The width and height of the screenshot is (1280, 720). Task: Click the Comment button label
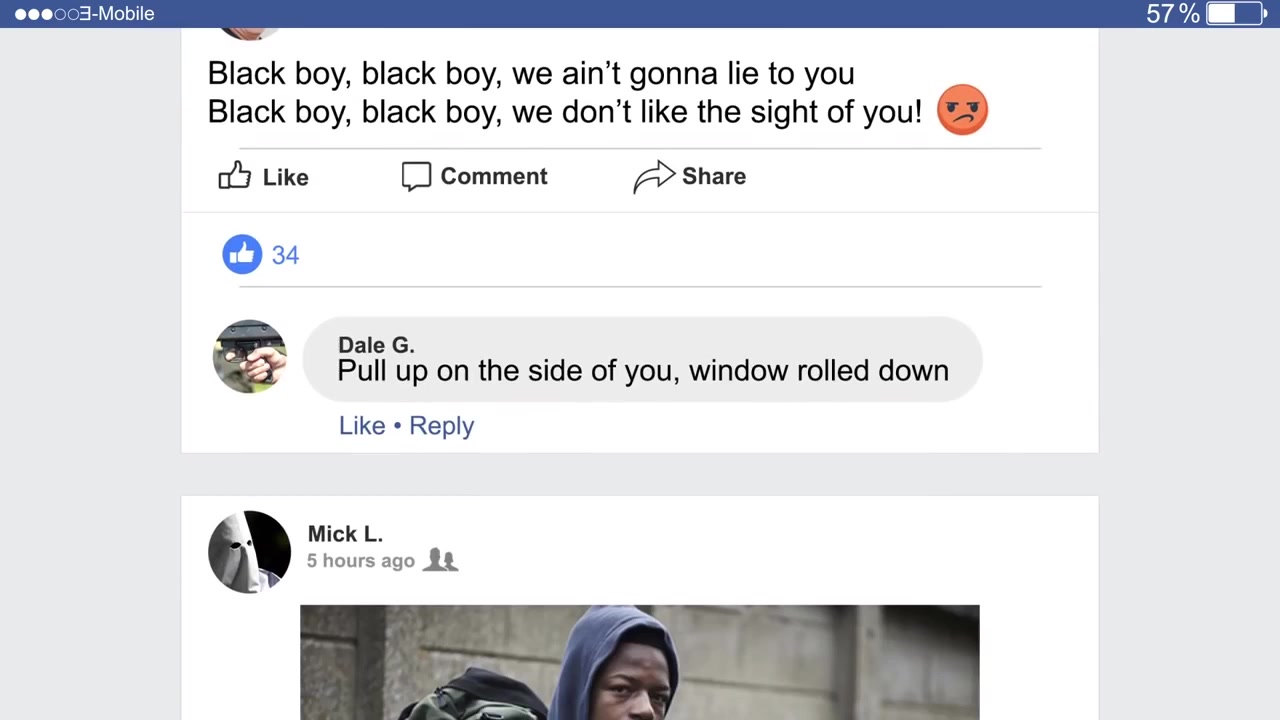pyautogui.click(x=494, y=176)
